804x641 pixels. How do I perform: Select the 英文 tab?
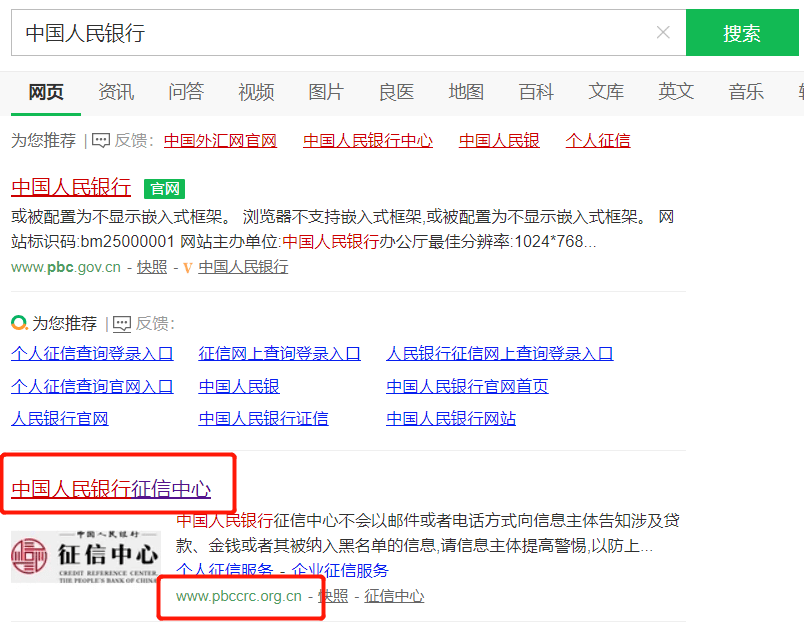click(x=676, y=92)
